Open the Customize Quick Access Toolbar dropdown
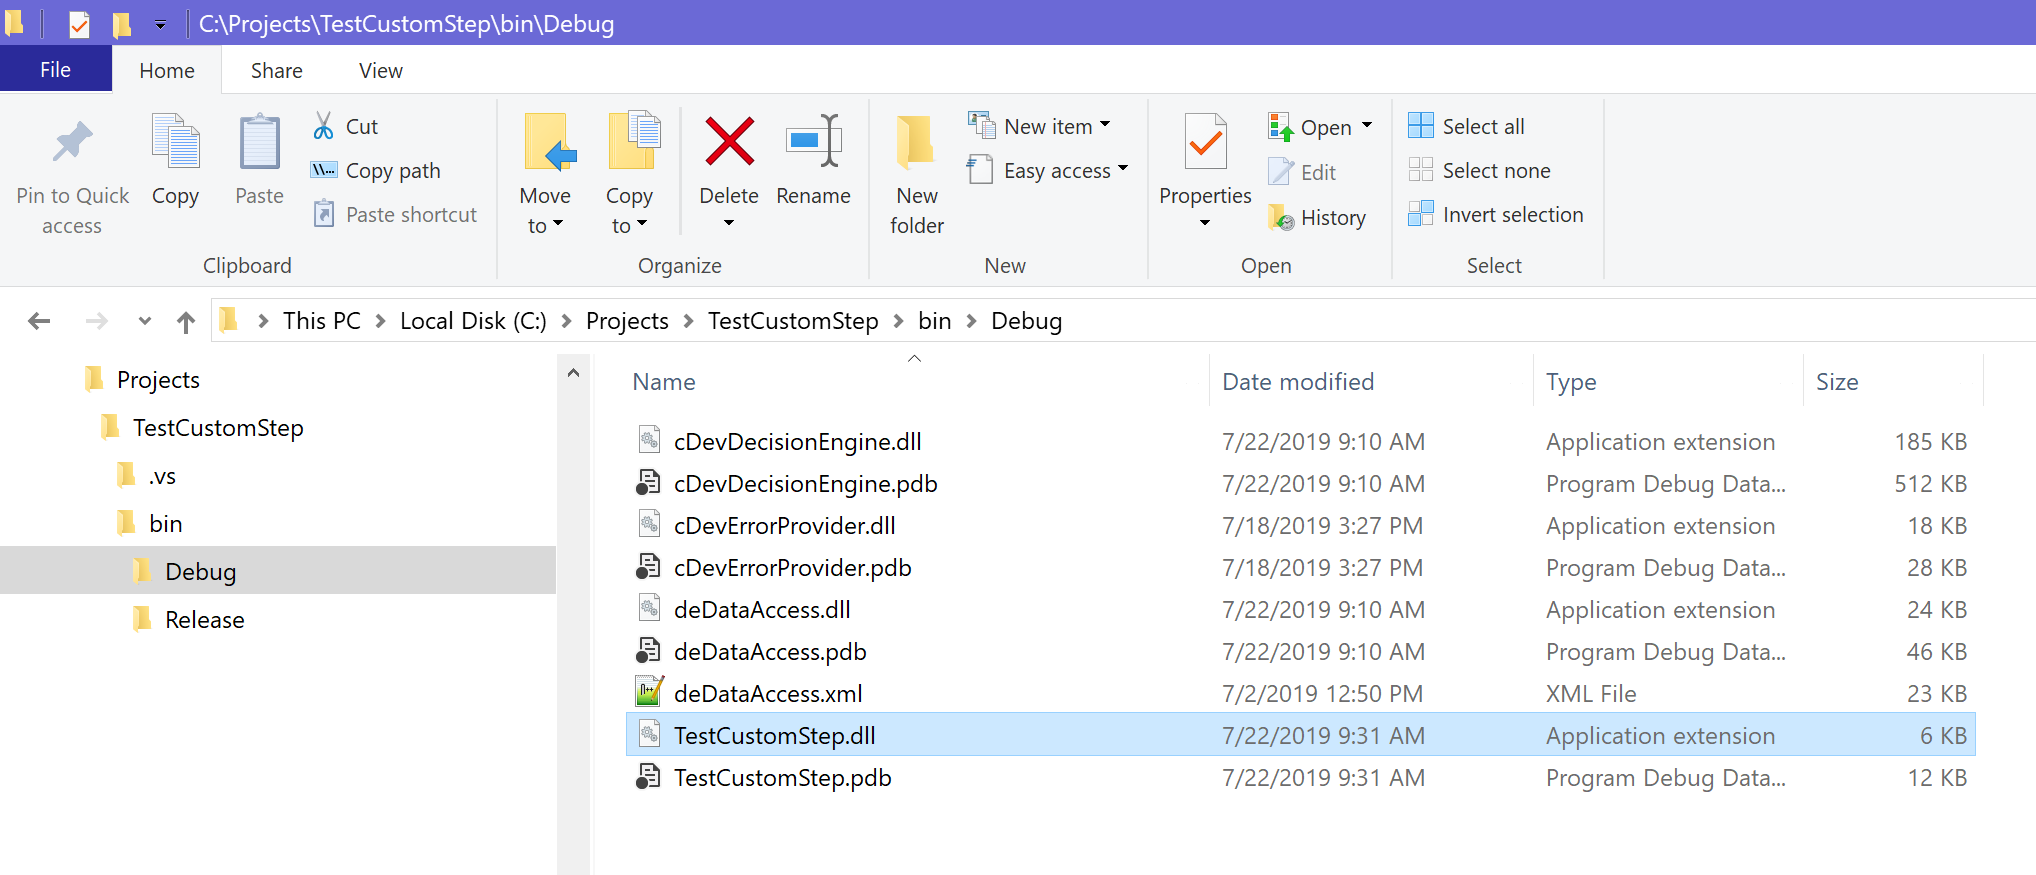Screen dimensions: 2036x875 coord(160,25)
